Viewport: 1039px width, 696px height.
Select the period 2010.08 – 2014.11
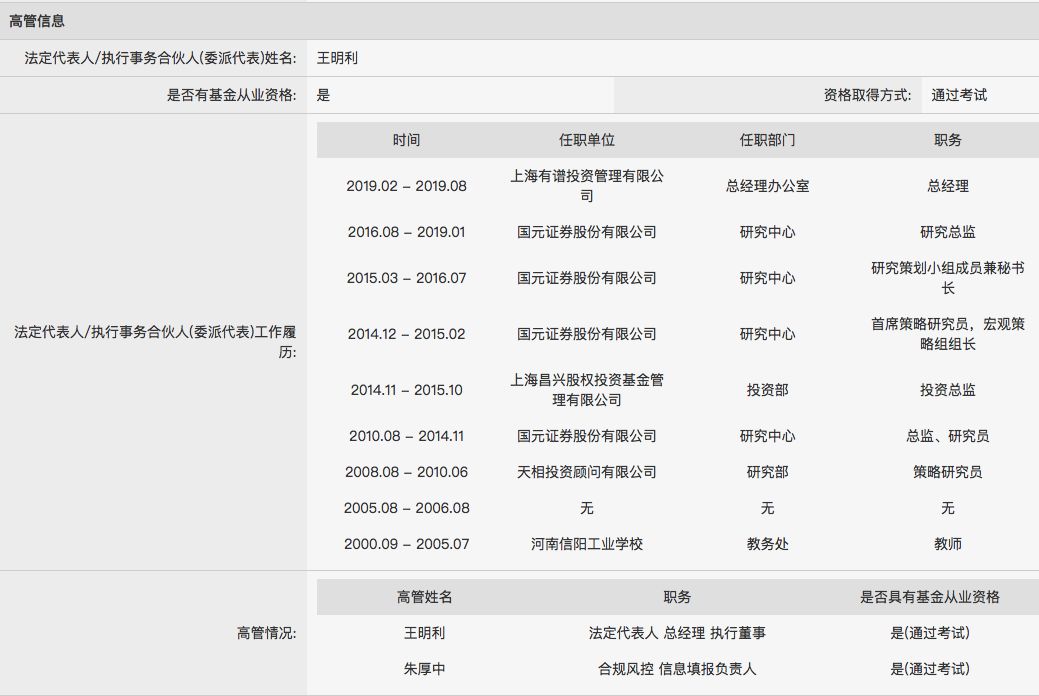pyautogui.click(x=406, y=436)
